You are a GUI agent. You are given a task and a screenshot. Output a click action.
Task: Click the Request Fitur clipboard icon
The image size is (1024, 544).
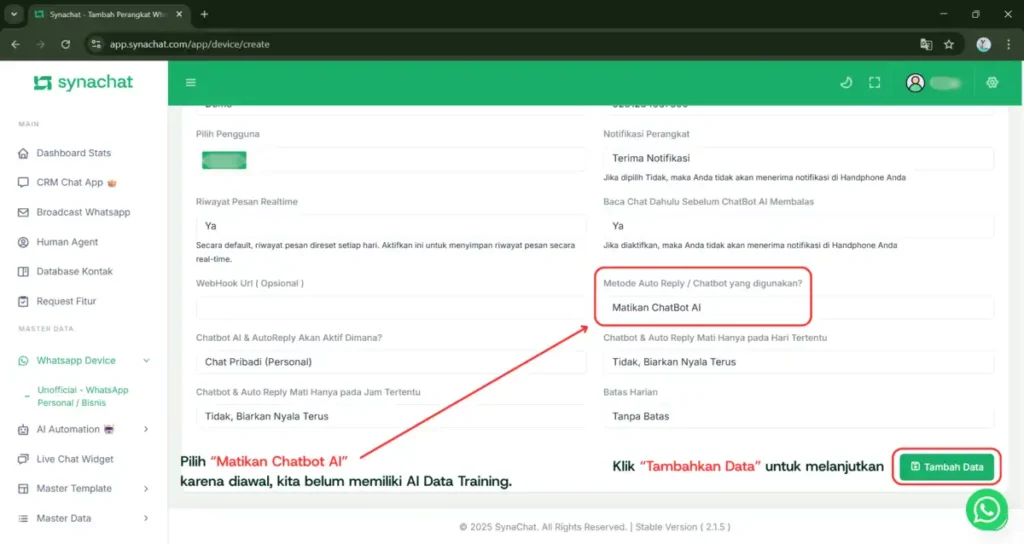click(x=24, y=301)
